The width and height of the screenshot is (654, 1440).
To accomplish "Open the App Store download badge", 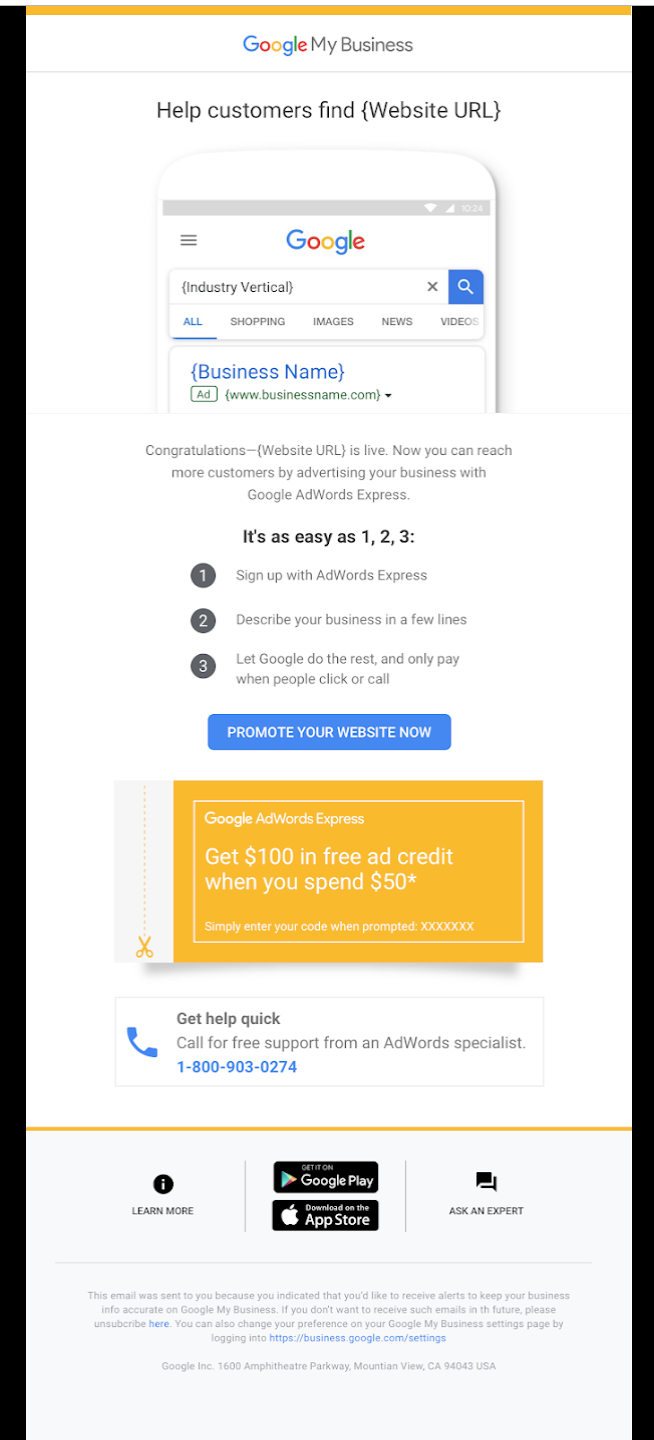I will pyautogui.click(x=325, y=1215).
